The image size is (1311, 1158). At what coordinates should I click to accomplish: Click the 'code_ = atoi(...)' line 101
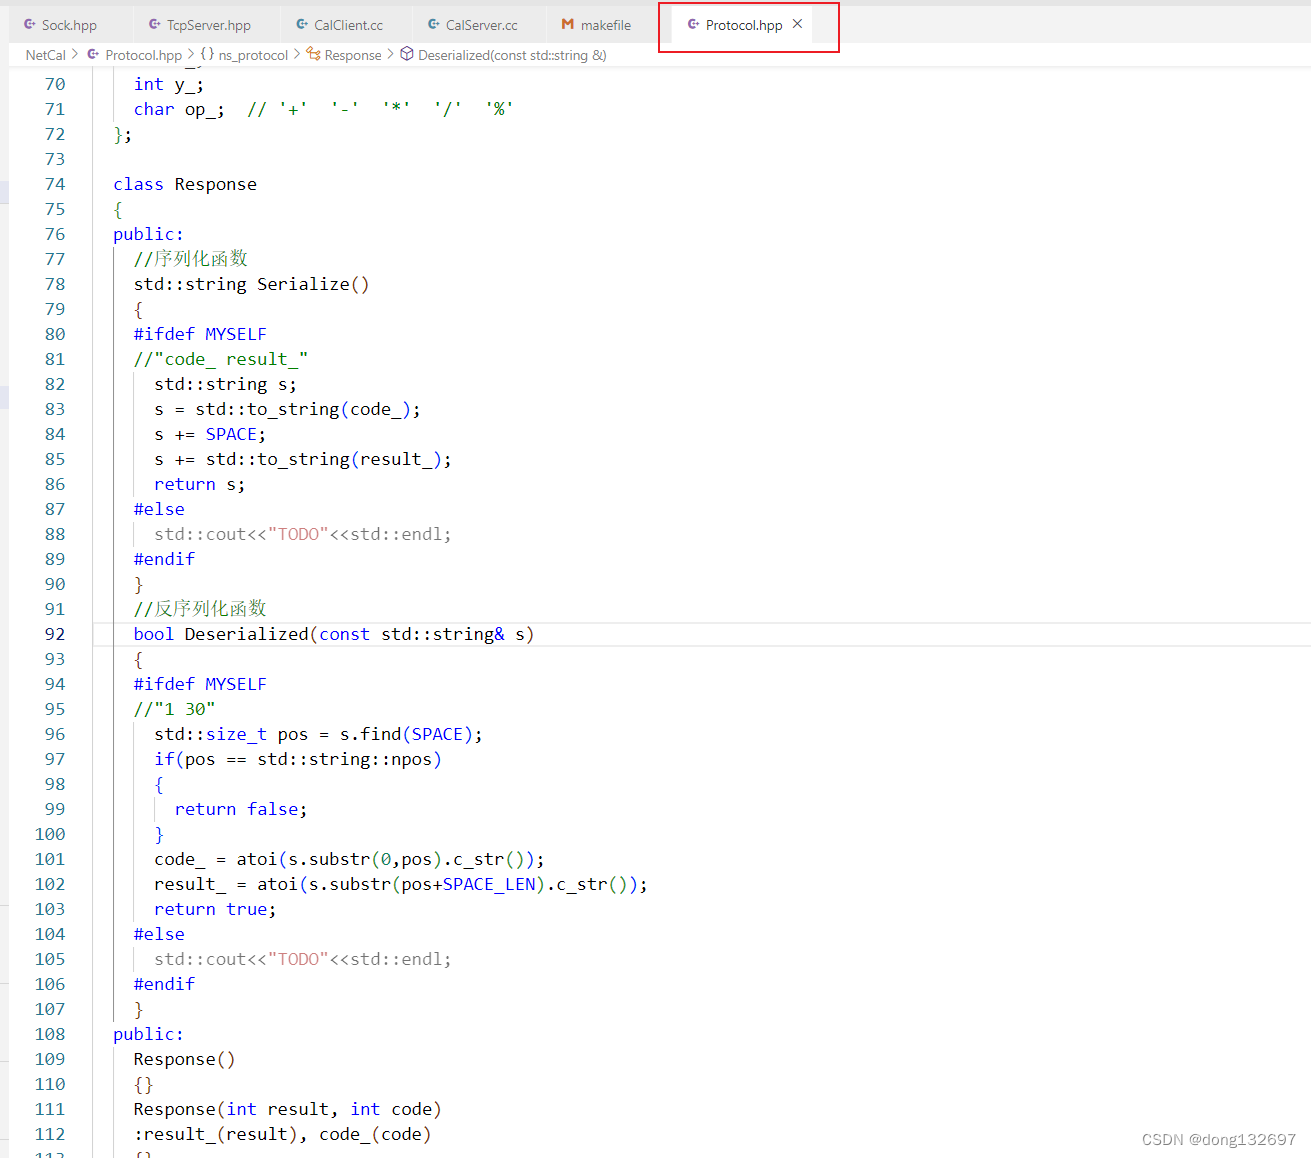click(349, 859)
